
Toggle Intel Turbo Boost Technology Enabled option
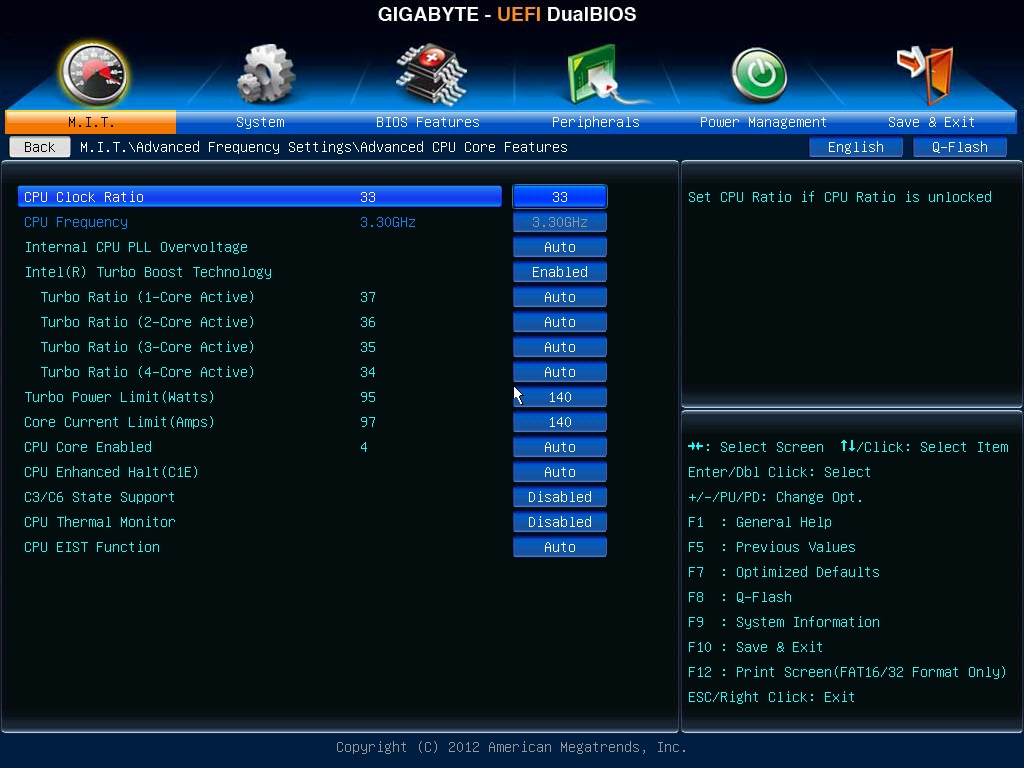click(x=560, y=272)
